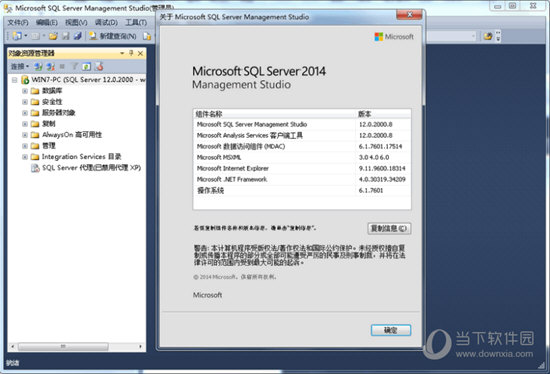Expand the Integration Services 目录 node
Viewport: 550px width, 374px height.
coord(25,157)
